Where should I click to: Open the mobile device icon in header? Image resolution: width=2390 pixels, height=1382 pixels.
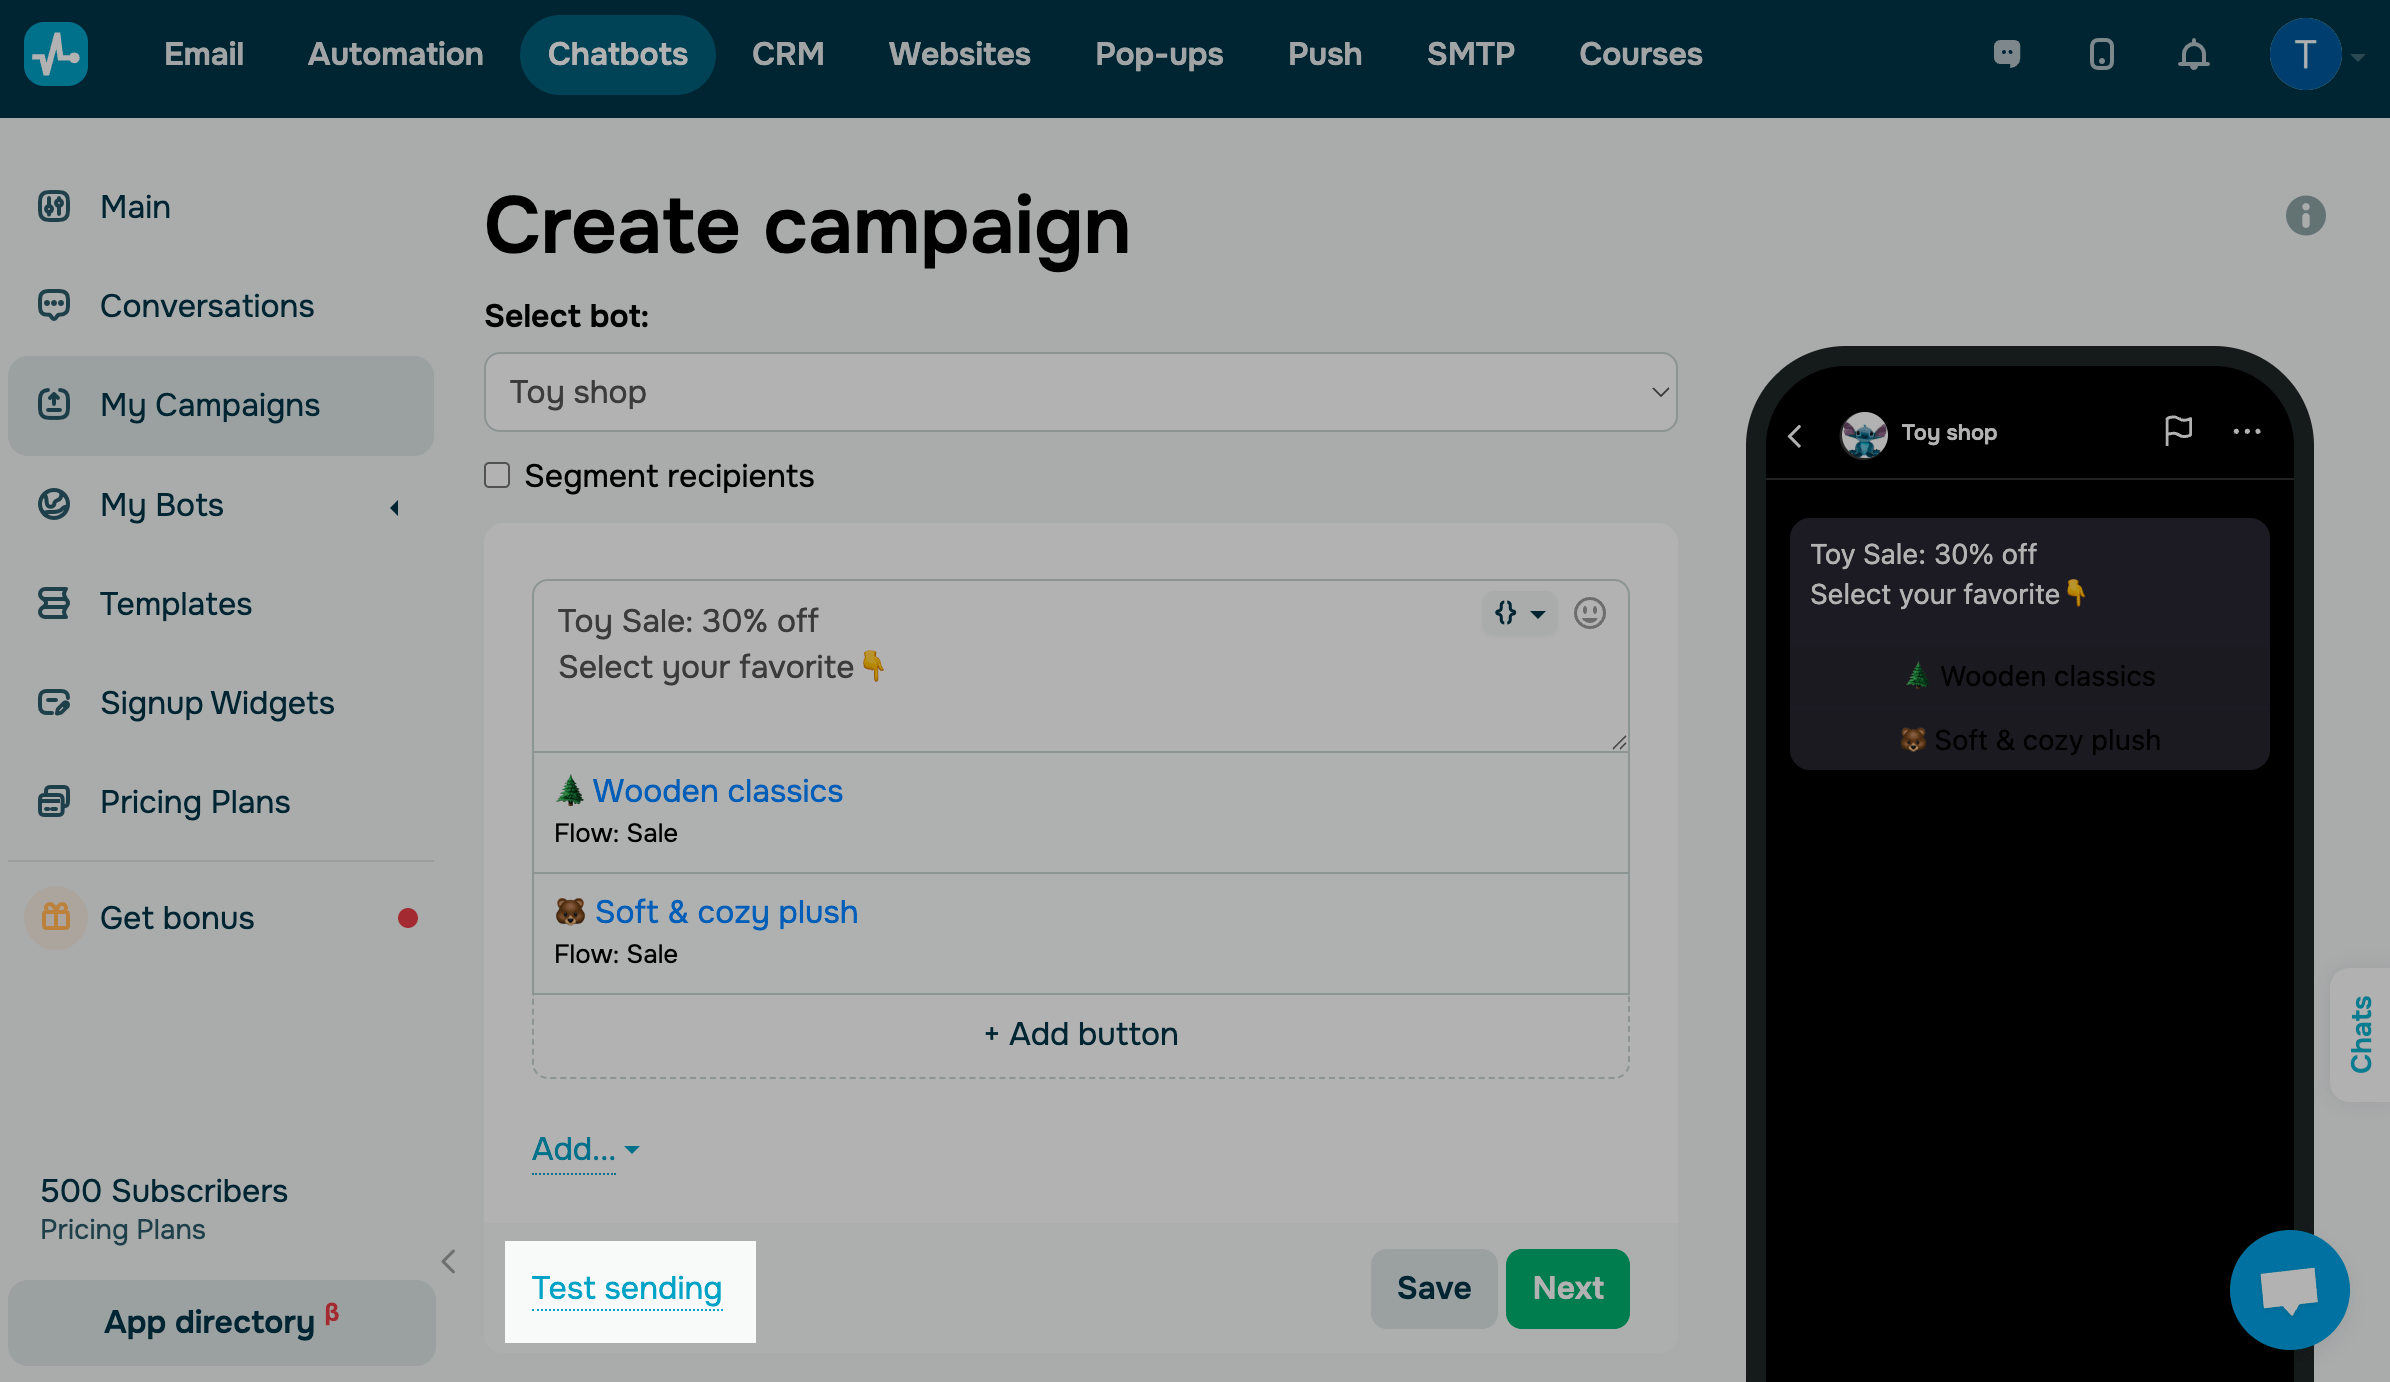[x=2101, y=54]
